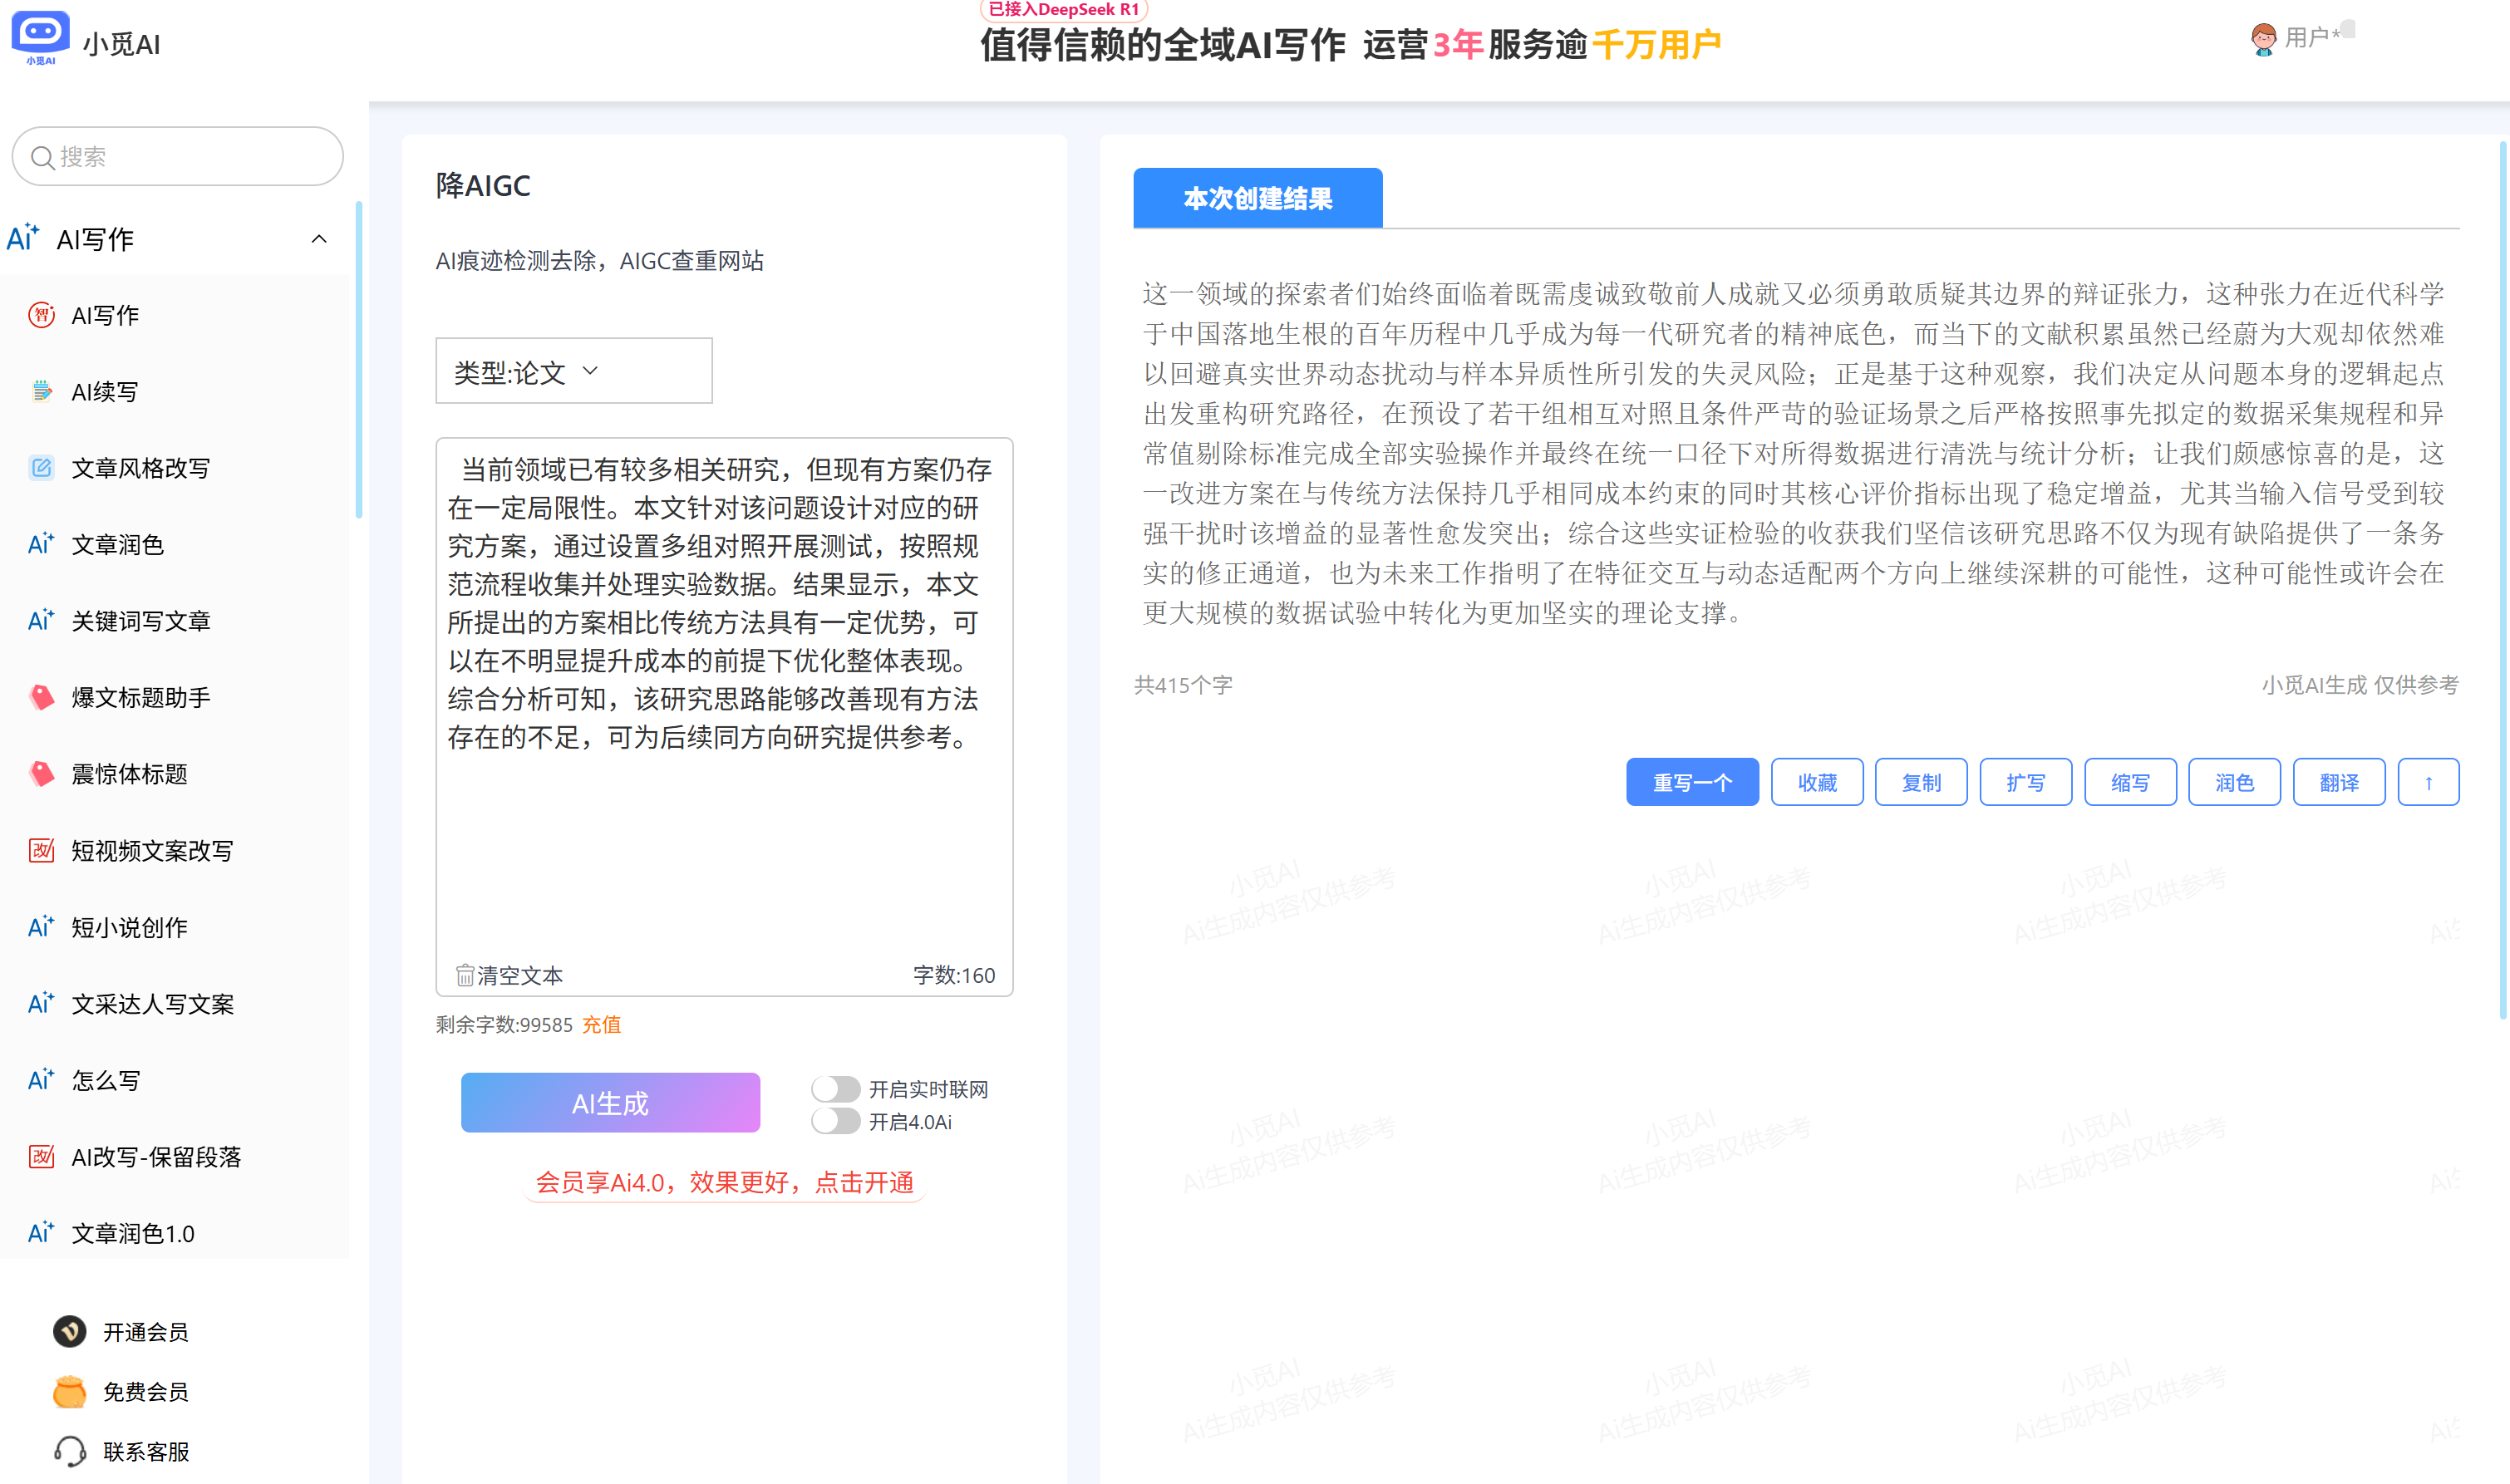This screenshot has height=1484, width=2510.
Task: Open AI续写 icon in sidebar
Action: [x=41, y=391]
